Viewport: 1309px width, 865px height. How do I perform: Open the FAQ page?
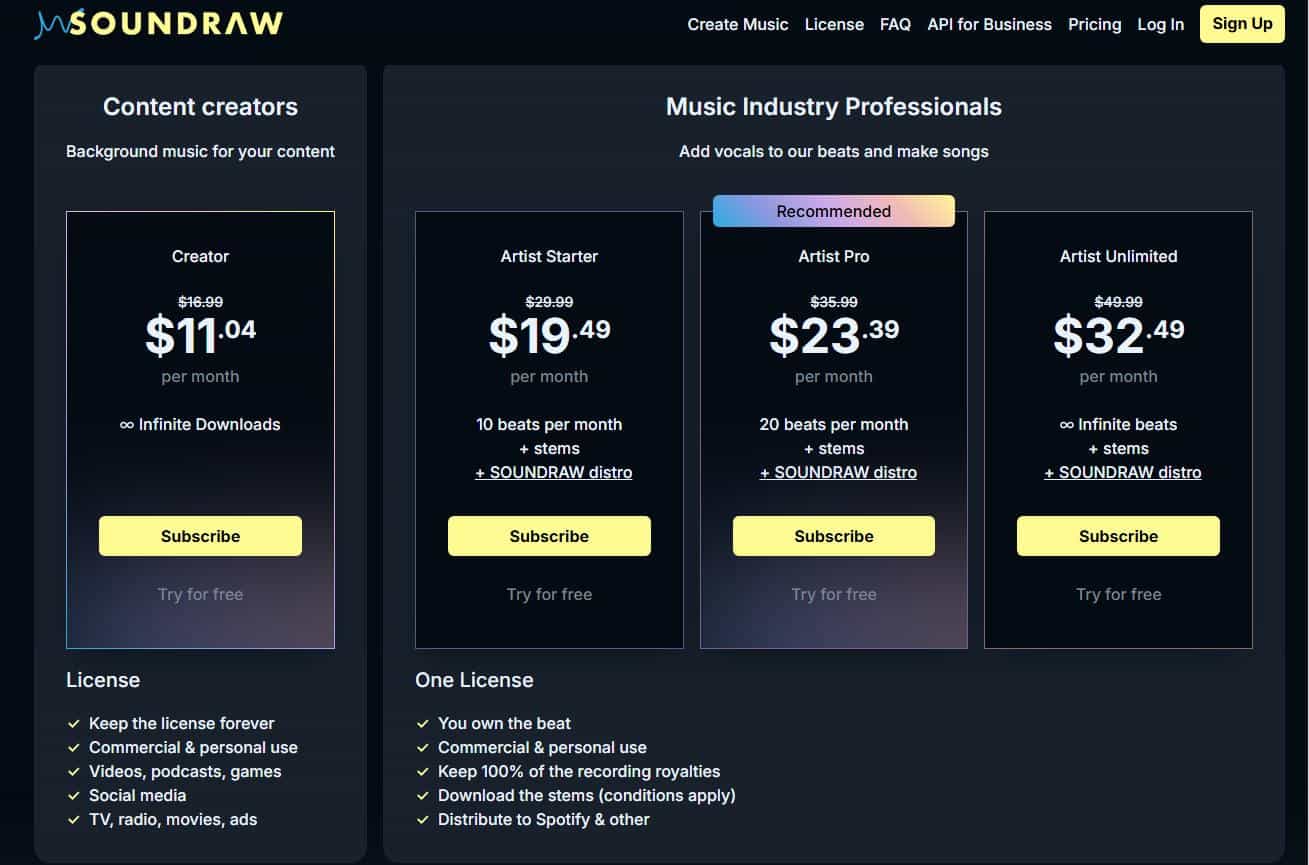click(895, 24)
